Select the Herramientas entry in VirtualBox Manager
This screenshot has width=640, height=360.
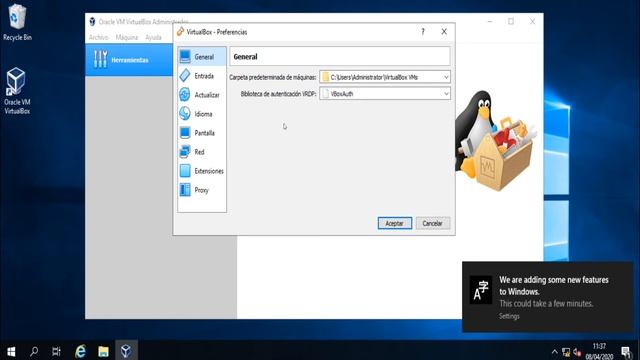tap(129, 60)
